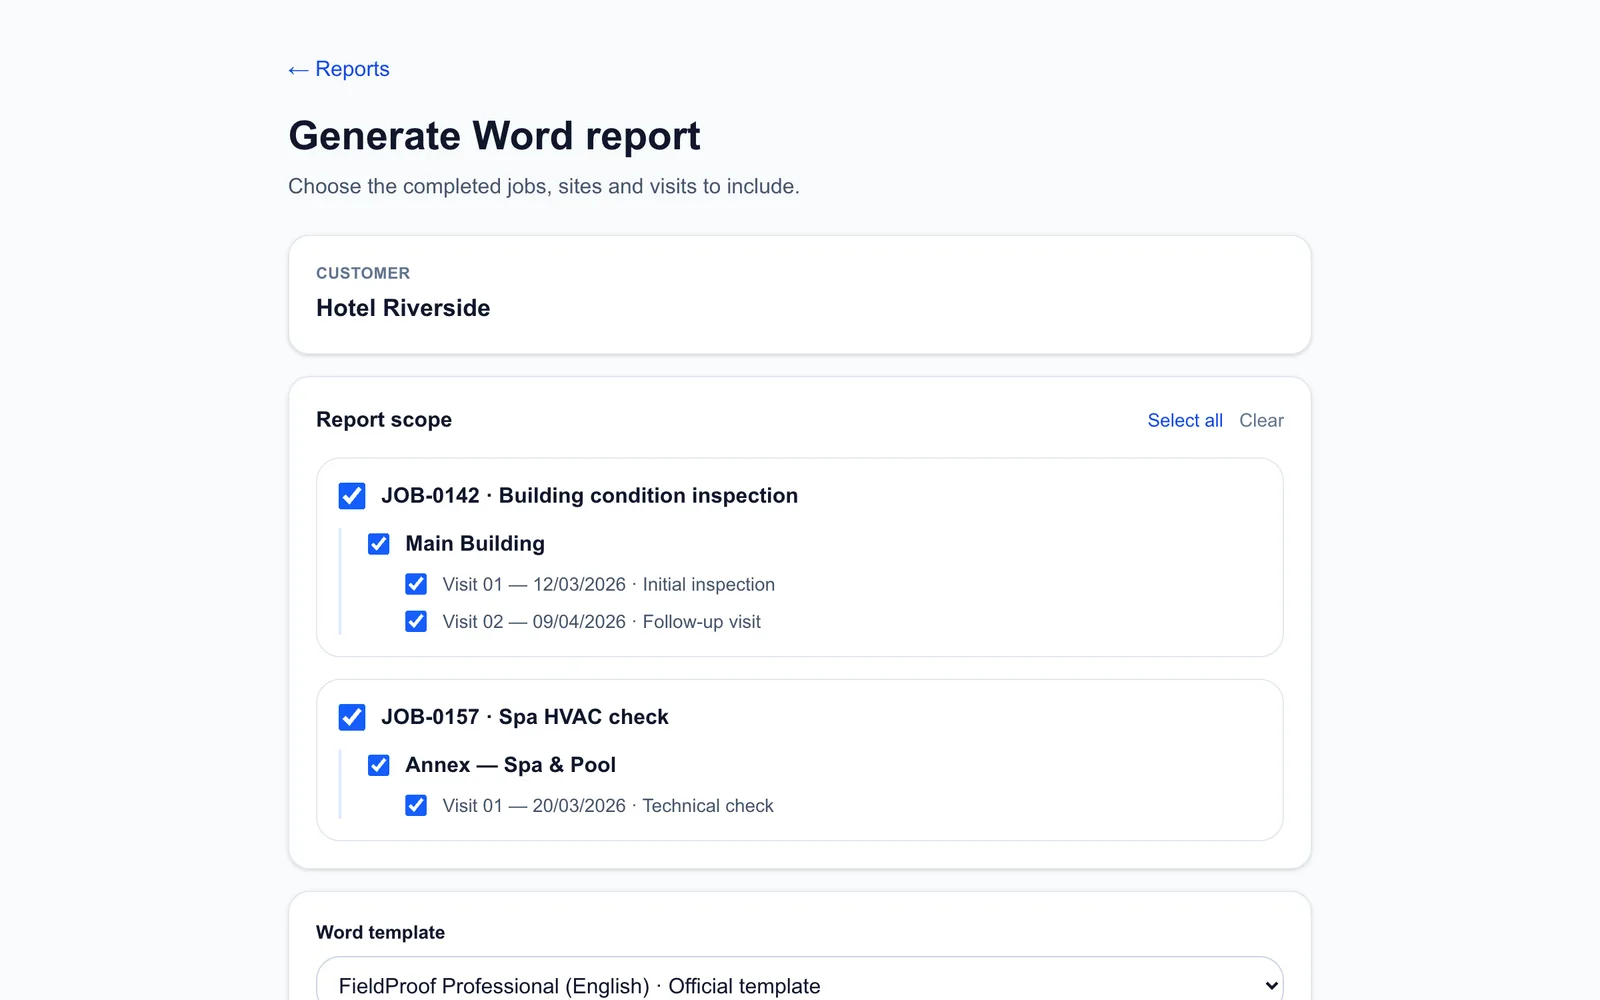
Task: Click the Main Building label text
Action: (x=475, y=544)
